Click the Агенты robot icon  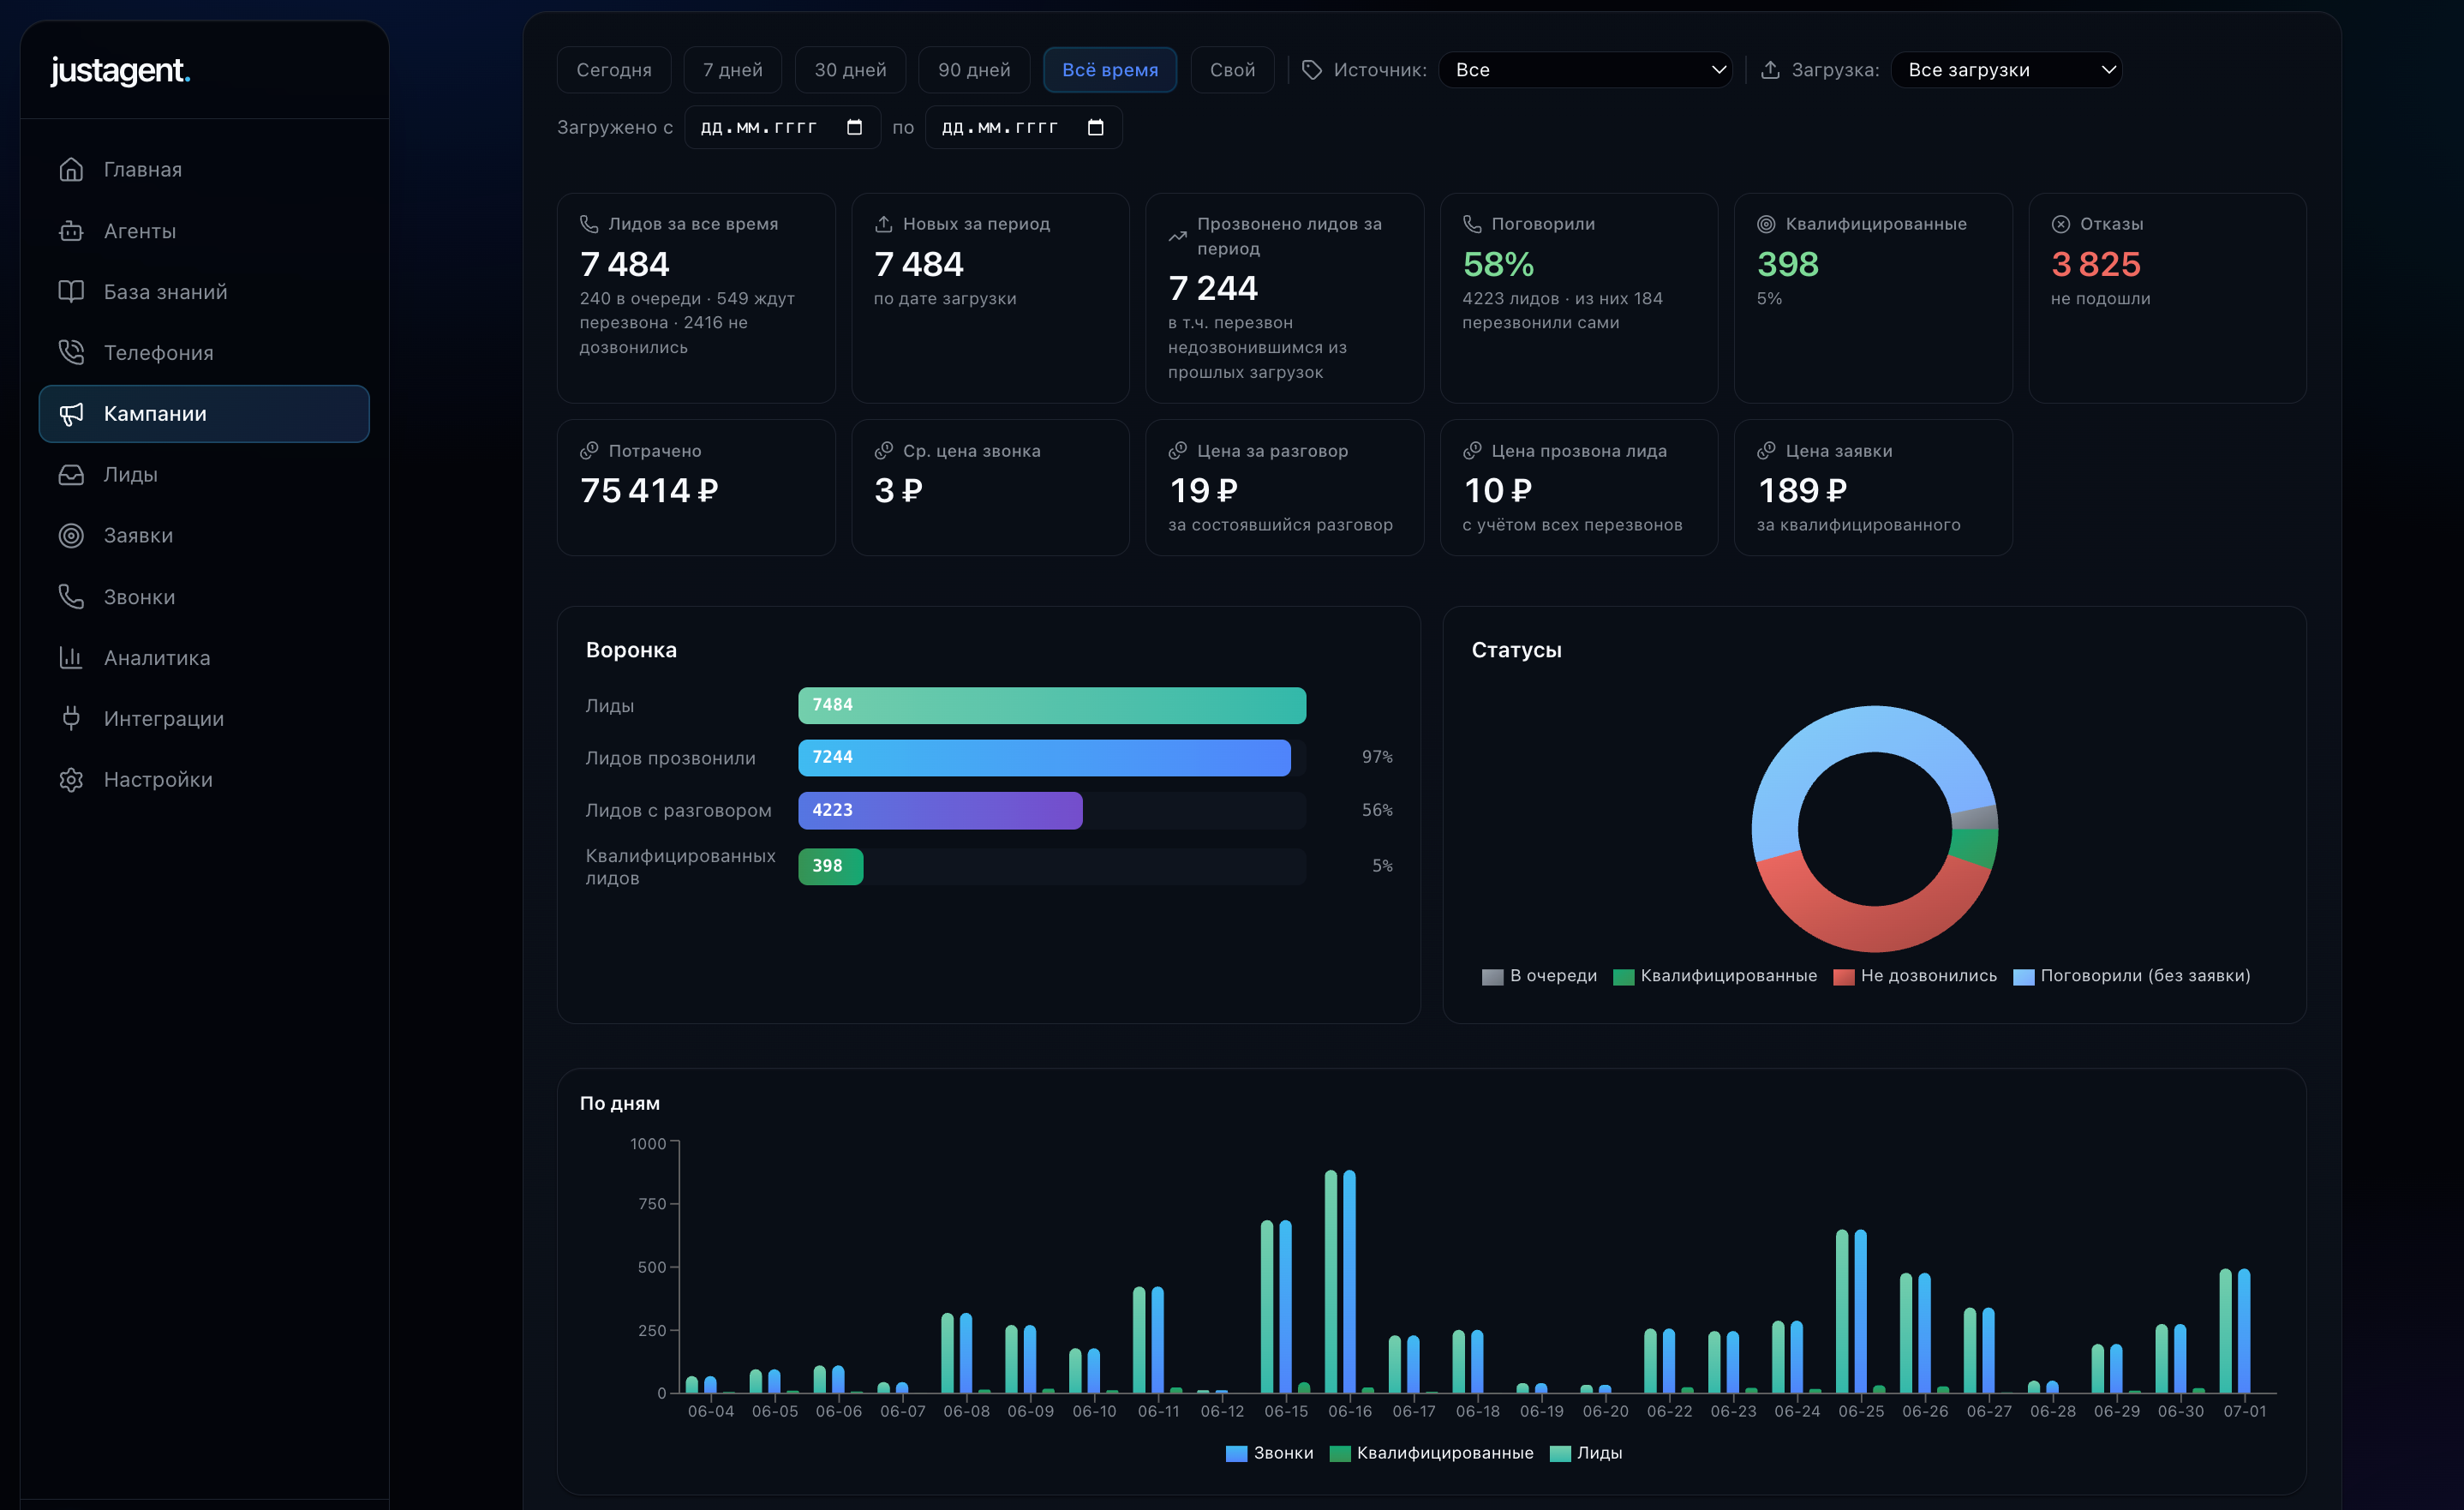[71, 231]
